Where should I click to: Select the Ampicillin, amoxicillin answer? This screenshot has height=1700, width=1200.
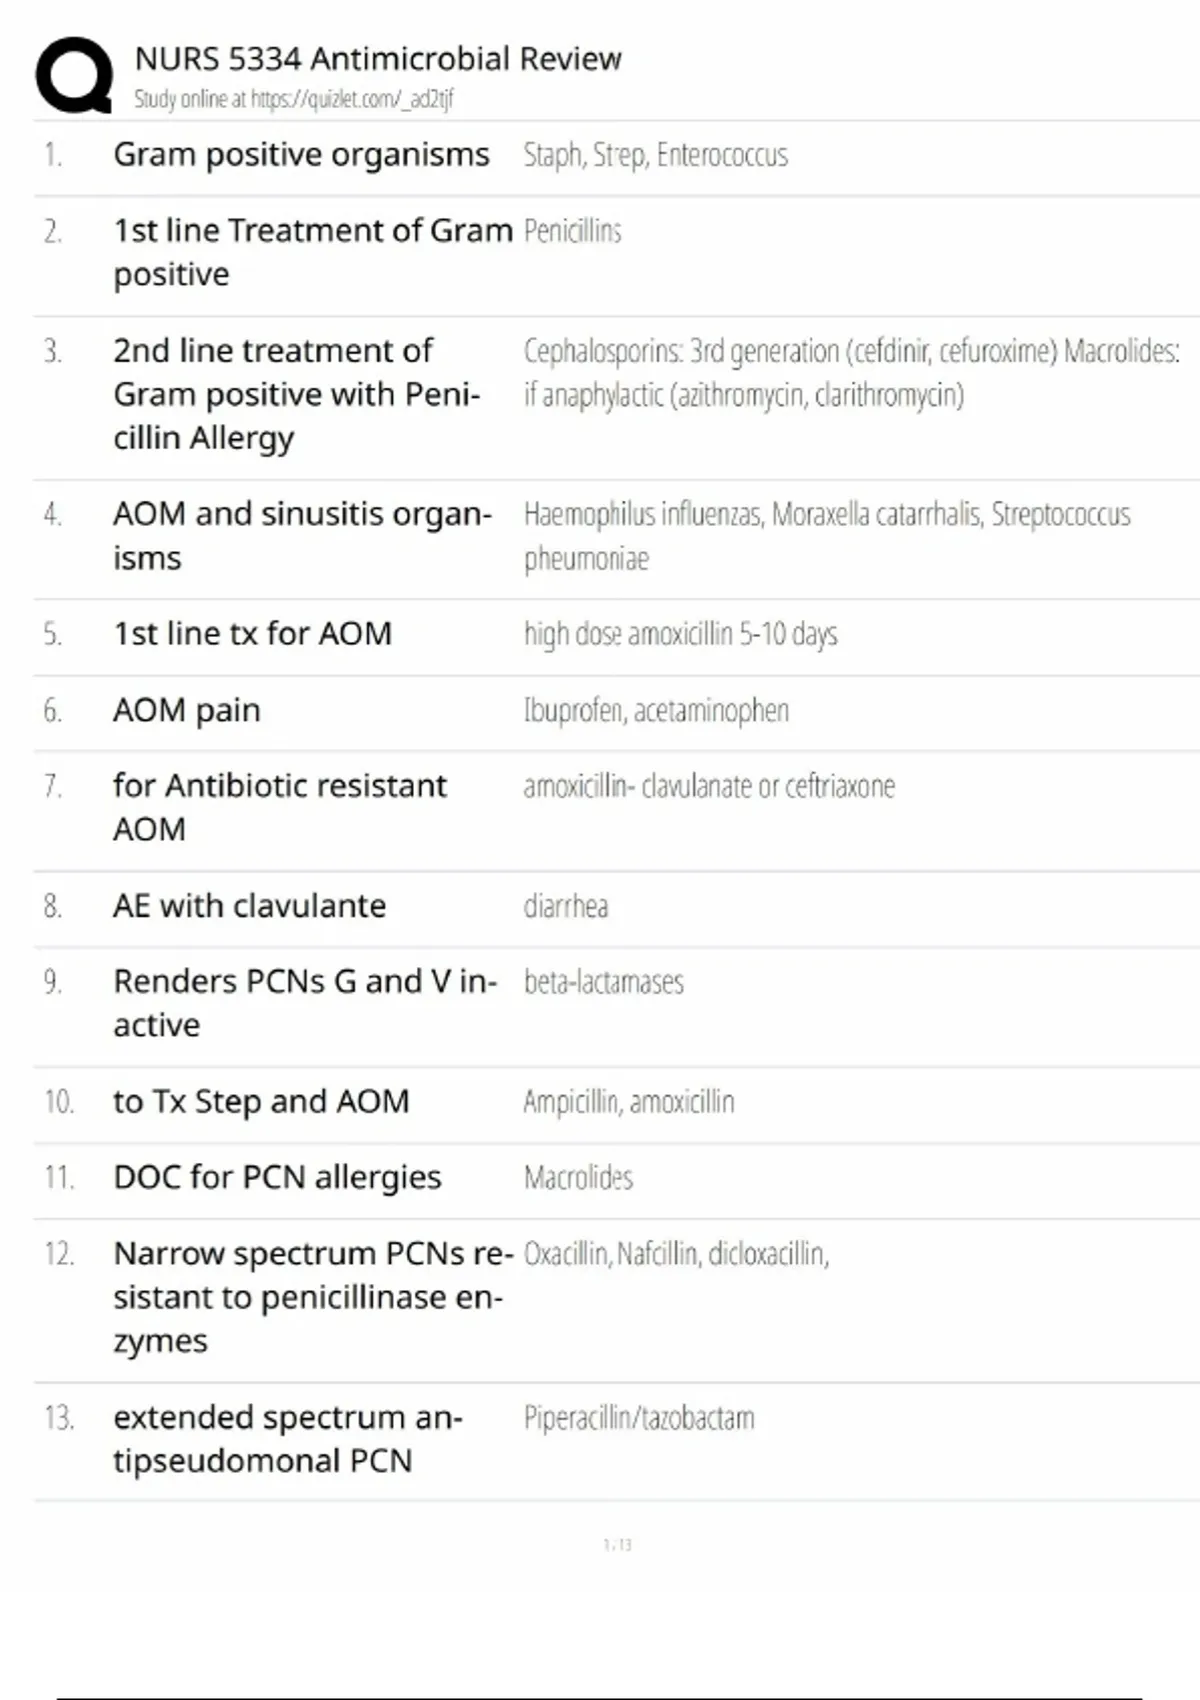(x=628, y=1102)
